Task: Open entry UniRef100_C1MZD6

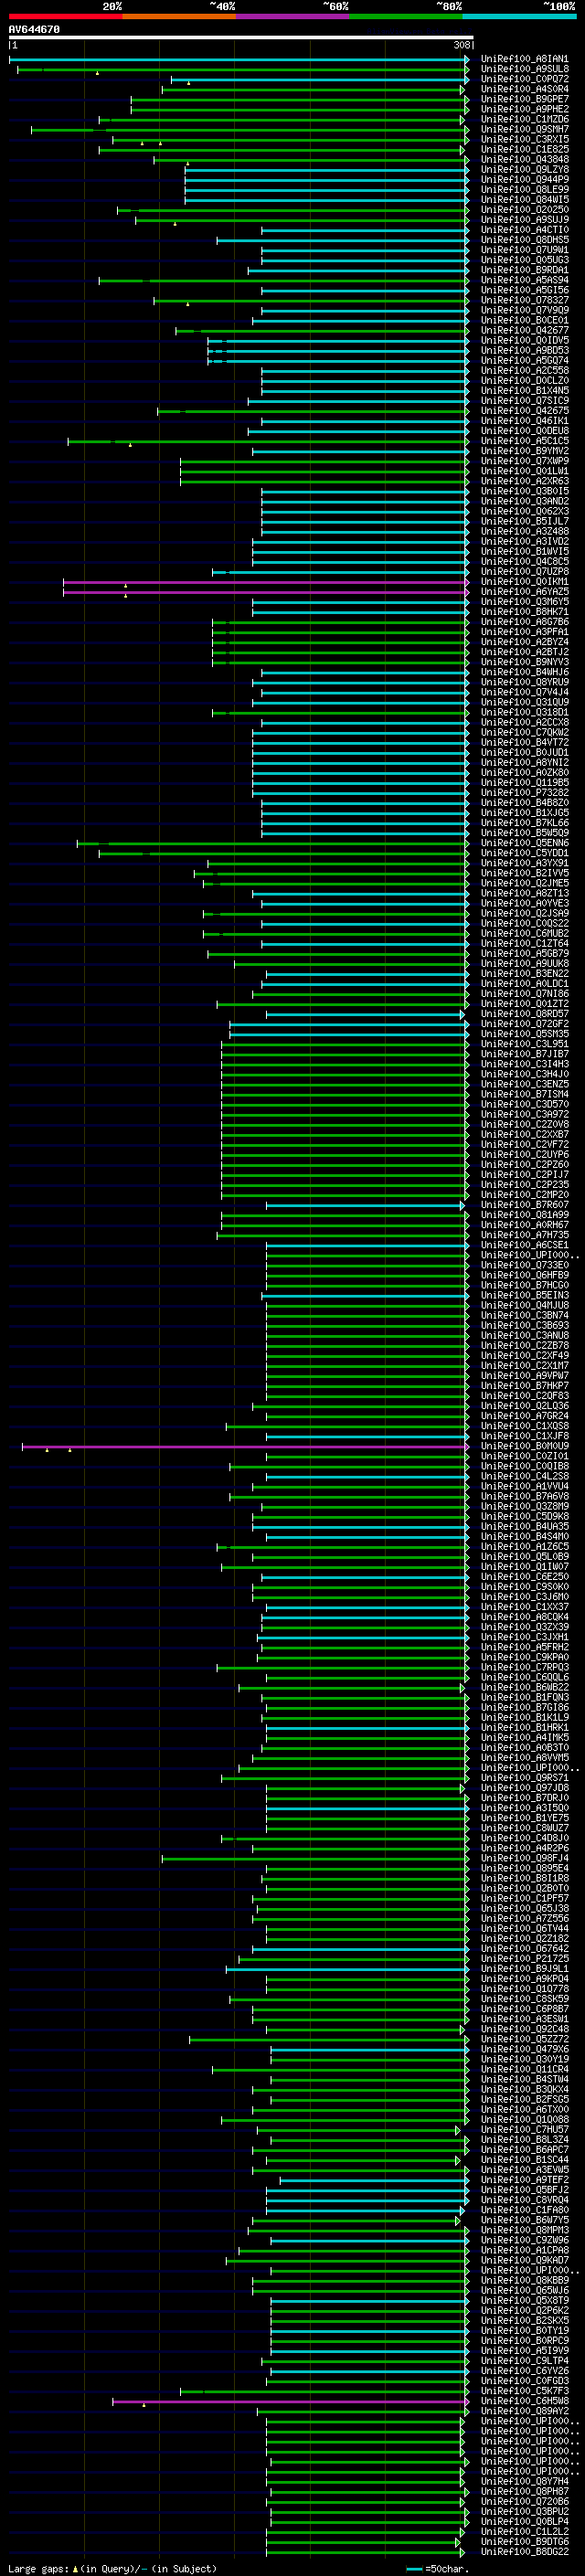Action: tap(525, 119)
